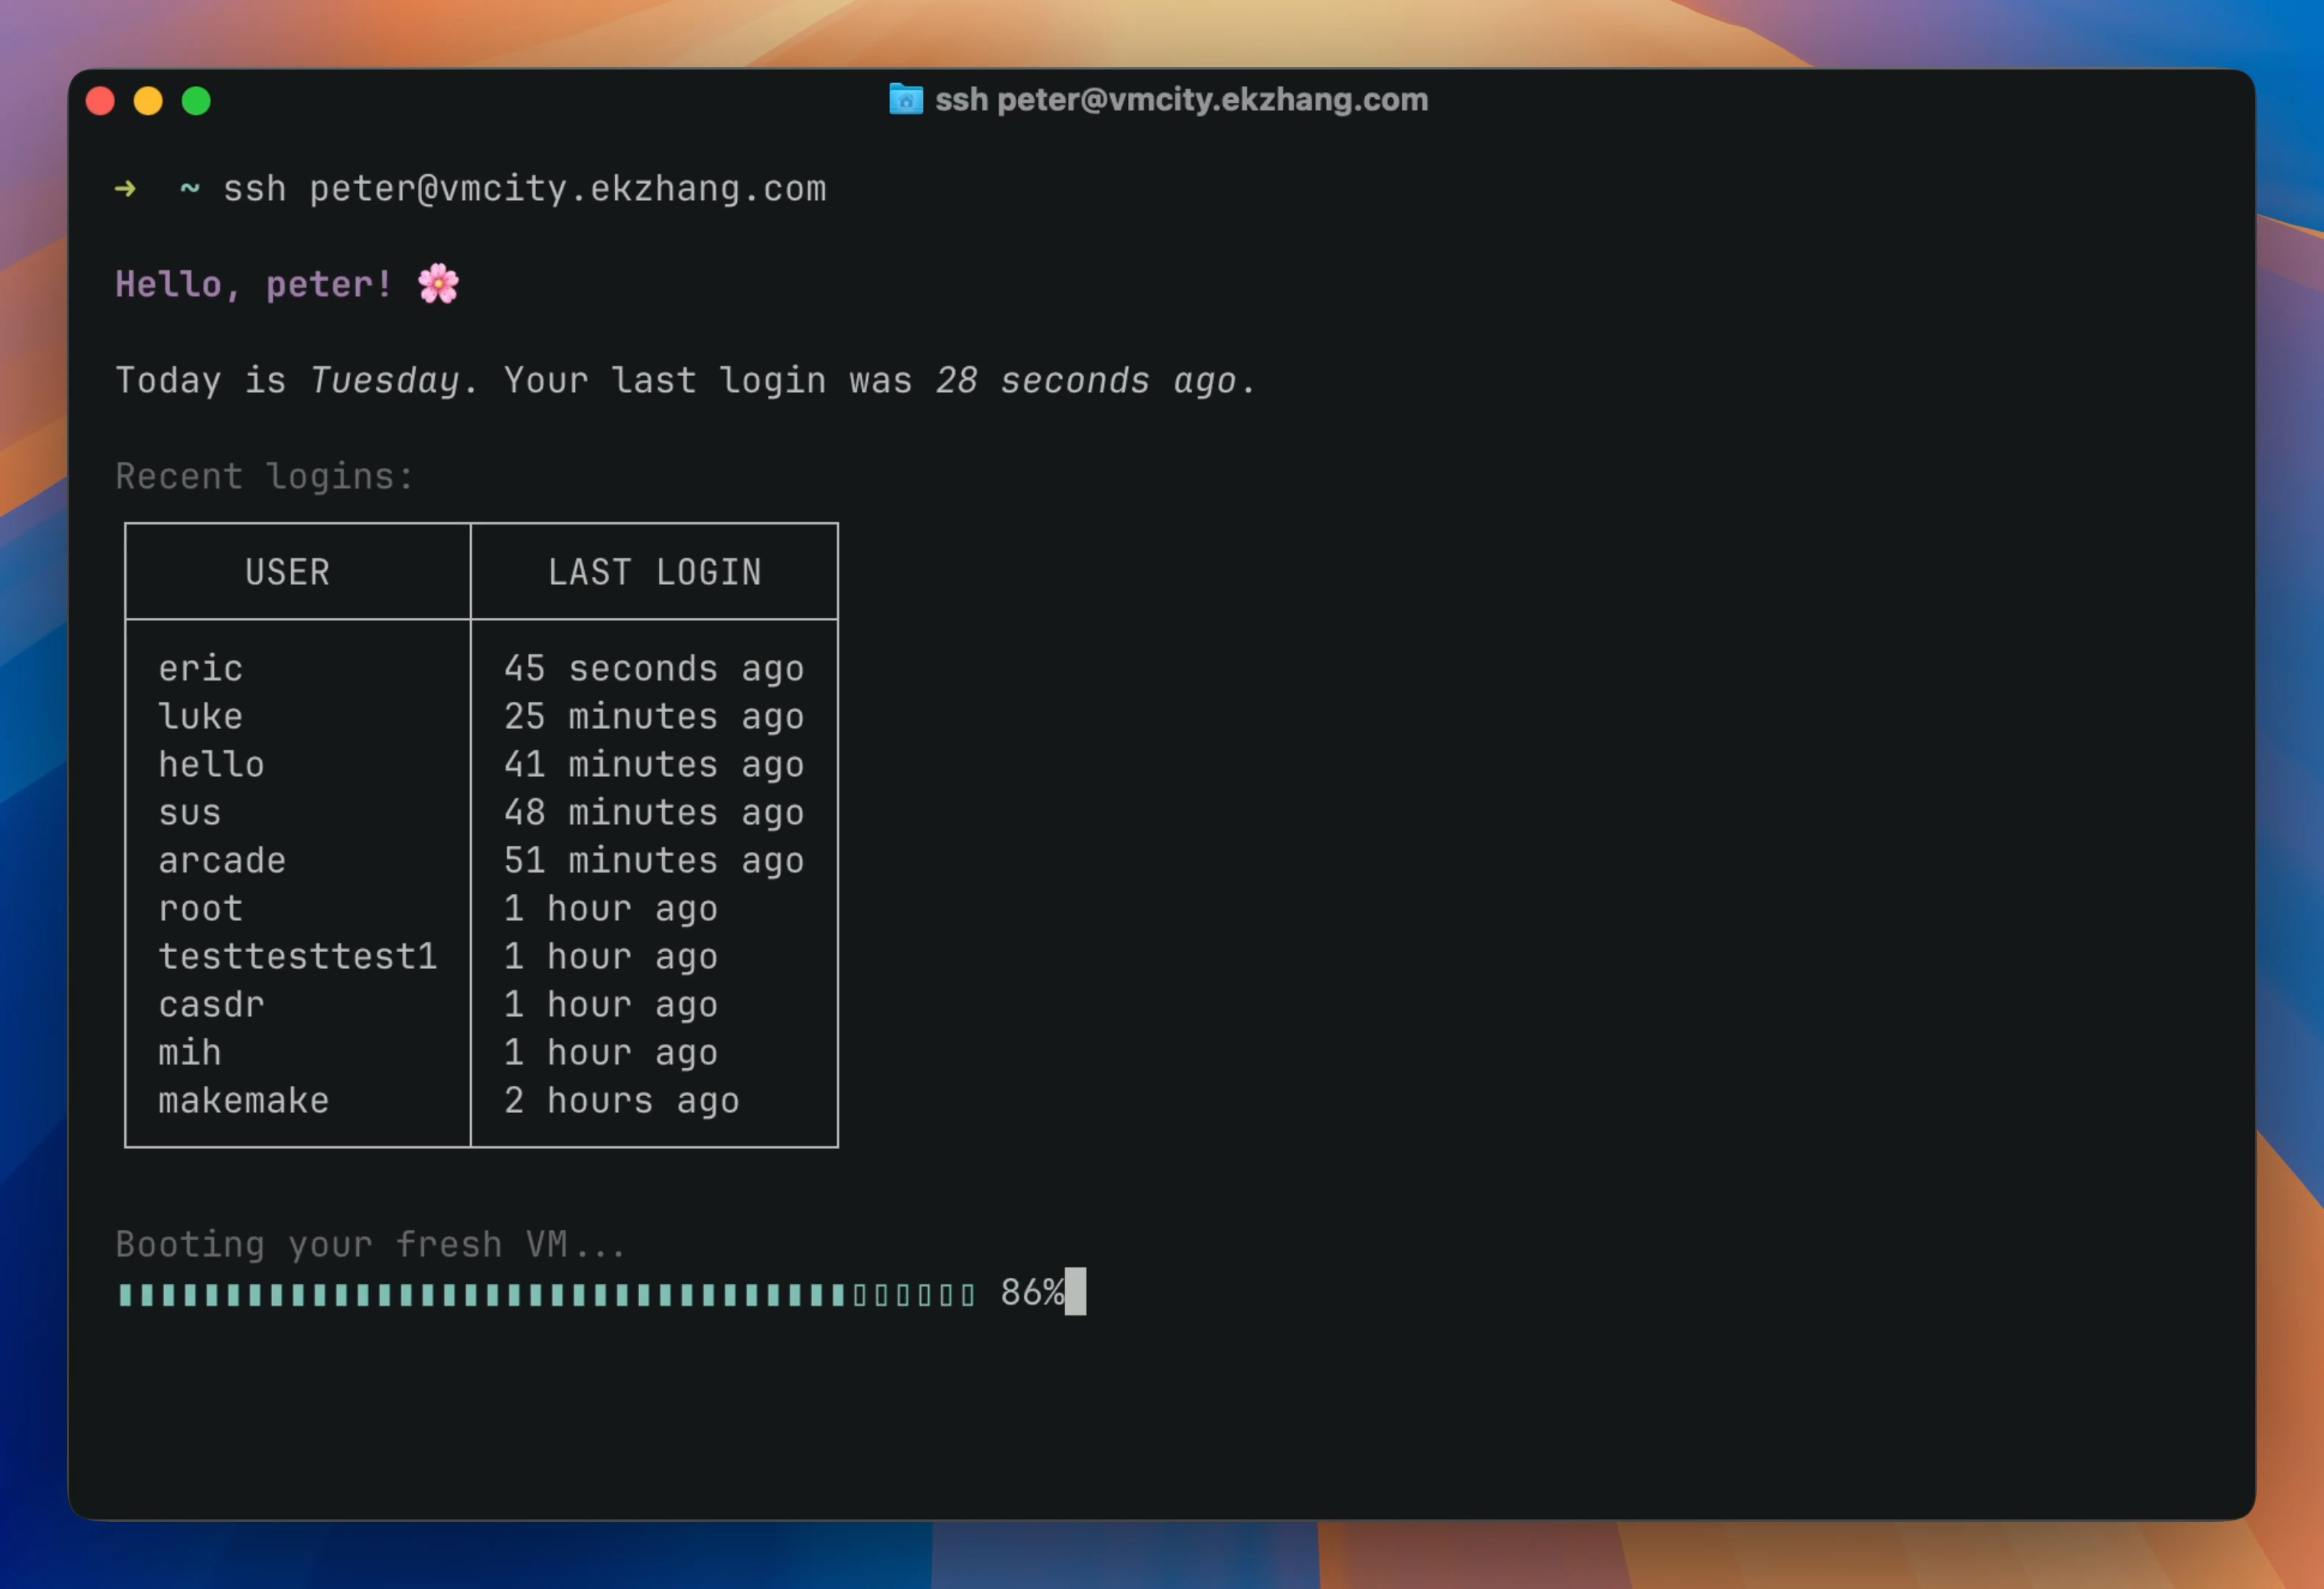Screen dimensions: 2324x1589
Task: Click the yellow minimize window button
Action: click(148, 101)
